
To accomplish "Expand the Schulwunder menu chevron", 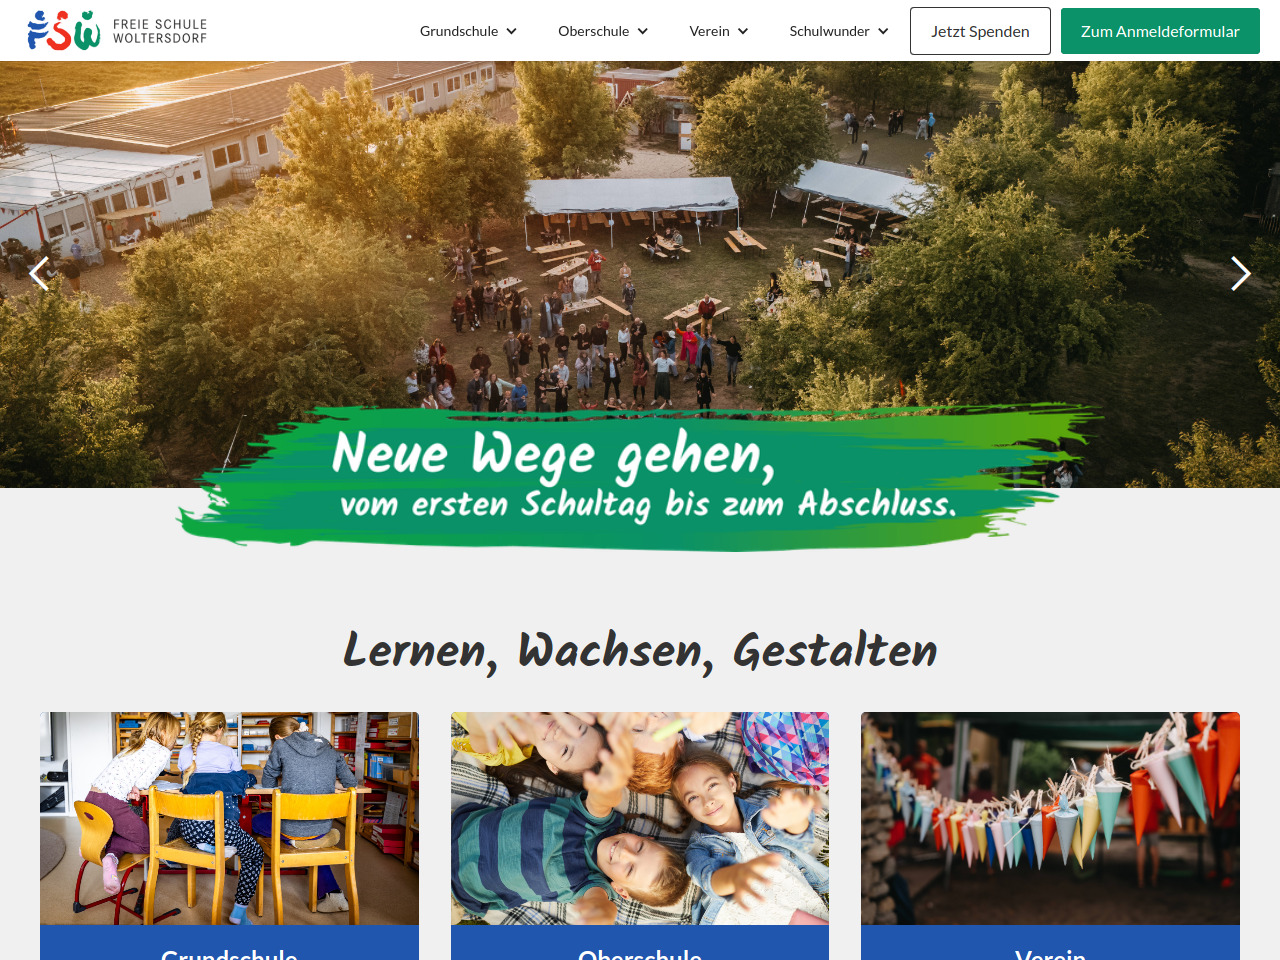I will [883, 31].
